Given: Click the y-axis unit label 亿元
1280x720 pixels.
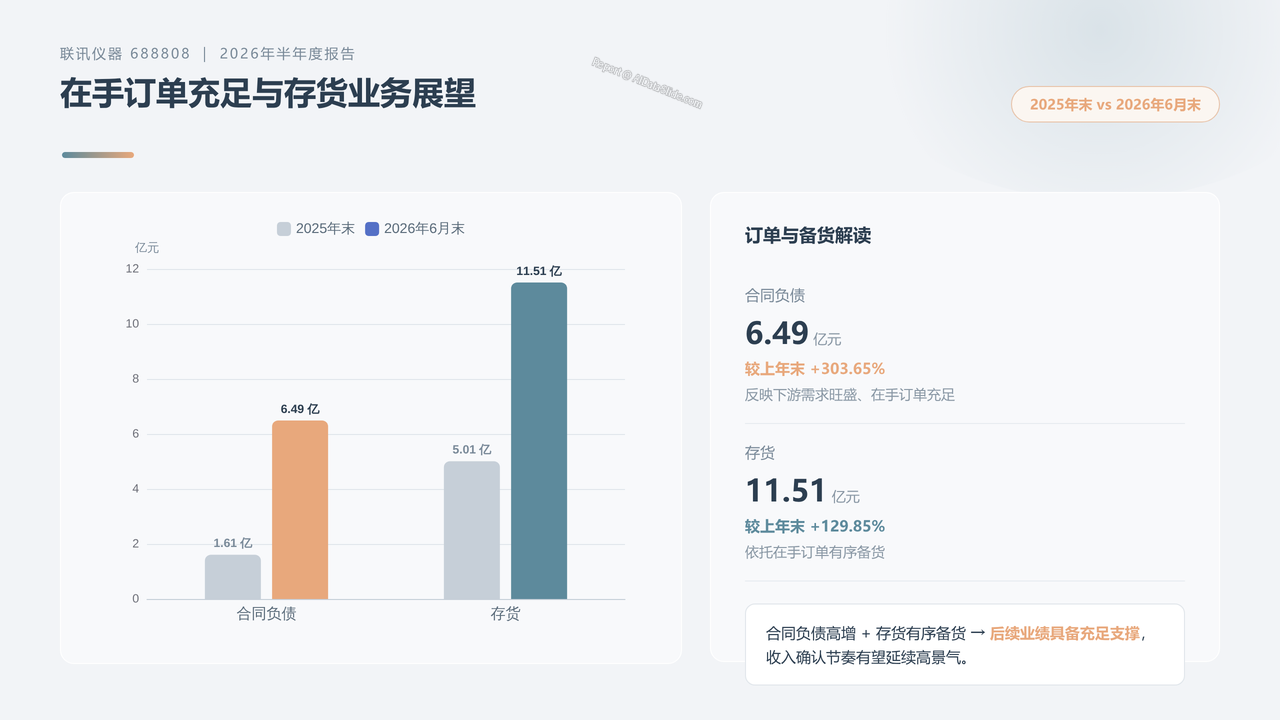Looking at the screenshot, I should click(x=147, y=248).
